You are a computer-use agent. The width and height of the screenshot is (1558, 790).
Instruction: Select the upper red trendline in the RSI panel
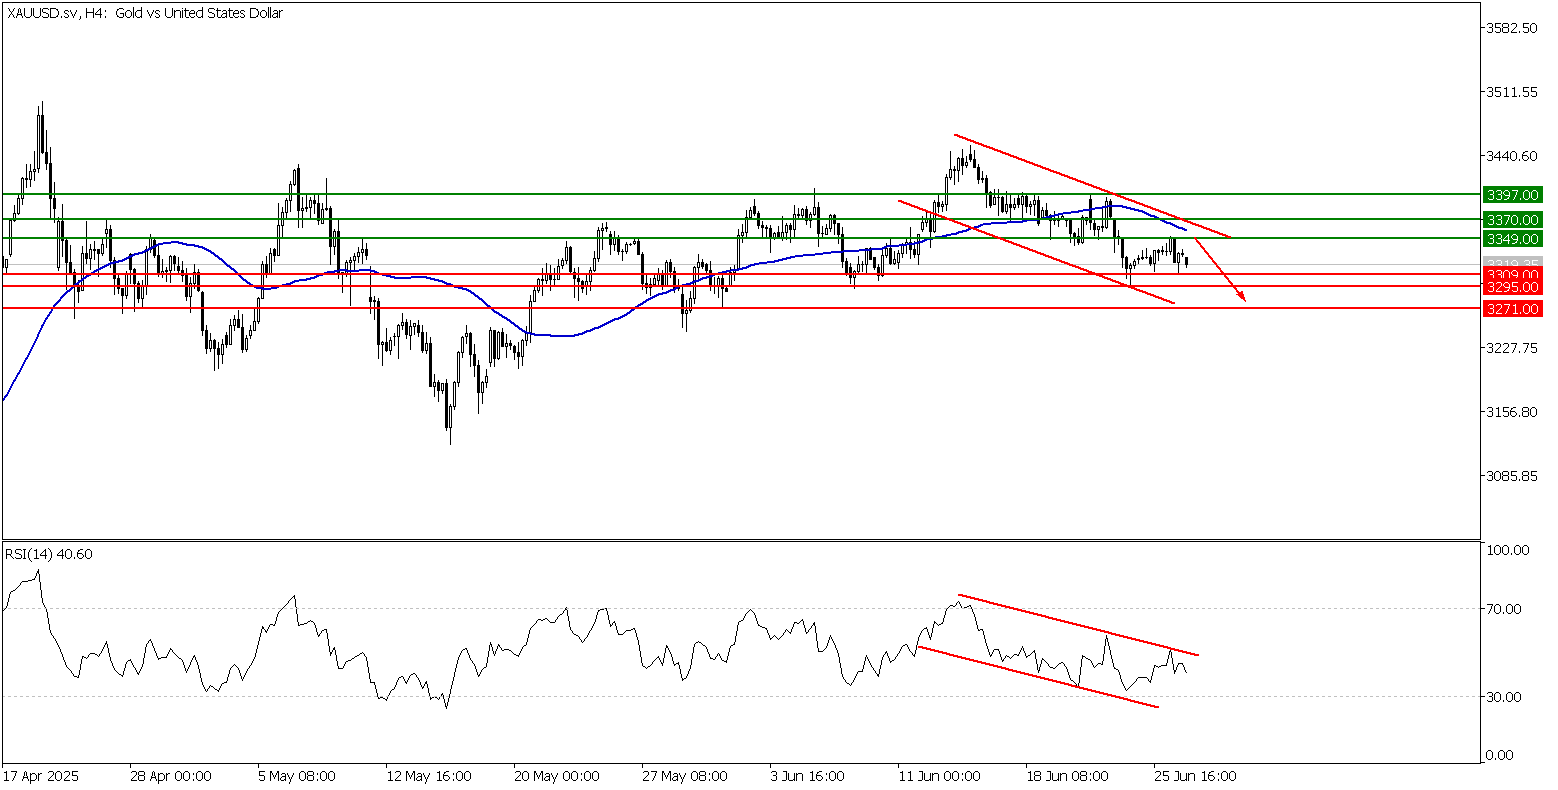click(1078, 626)
